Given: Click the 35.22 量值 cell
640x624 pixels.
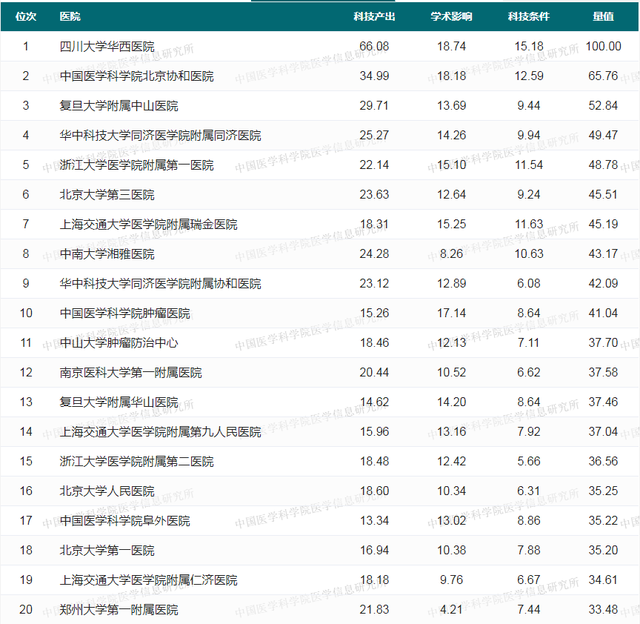Looking at the screenshot, I should tap(603, 521).
